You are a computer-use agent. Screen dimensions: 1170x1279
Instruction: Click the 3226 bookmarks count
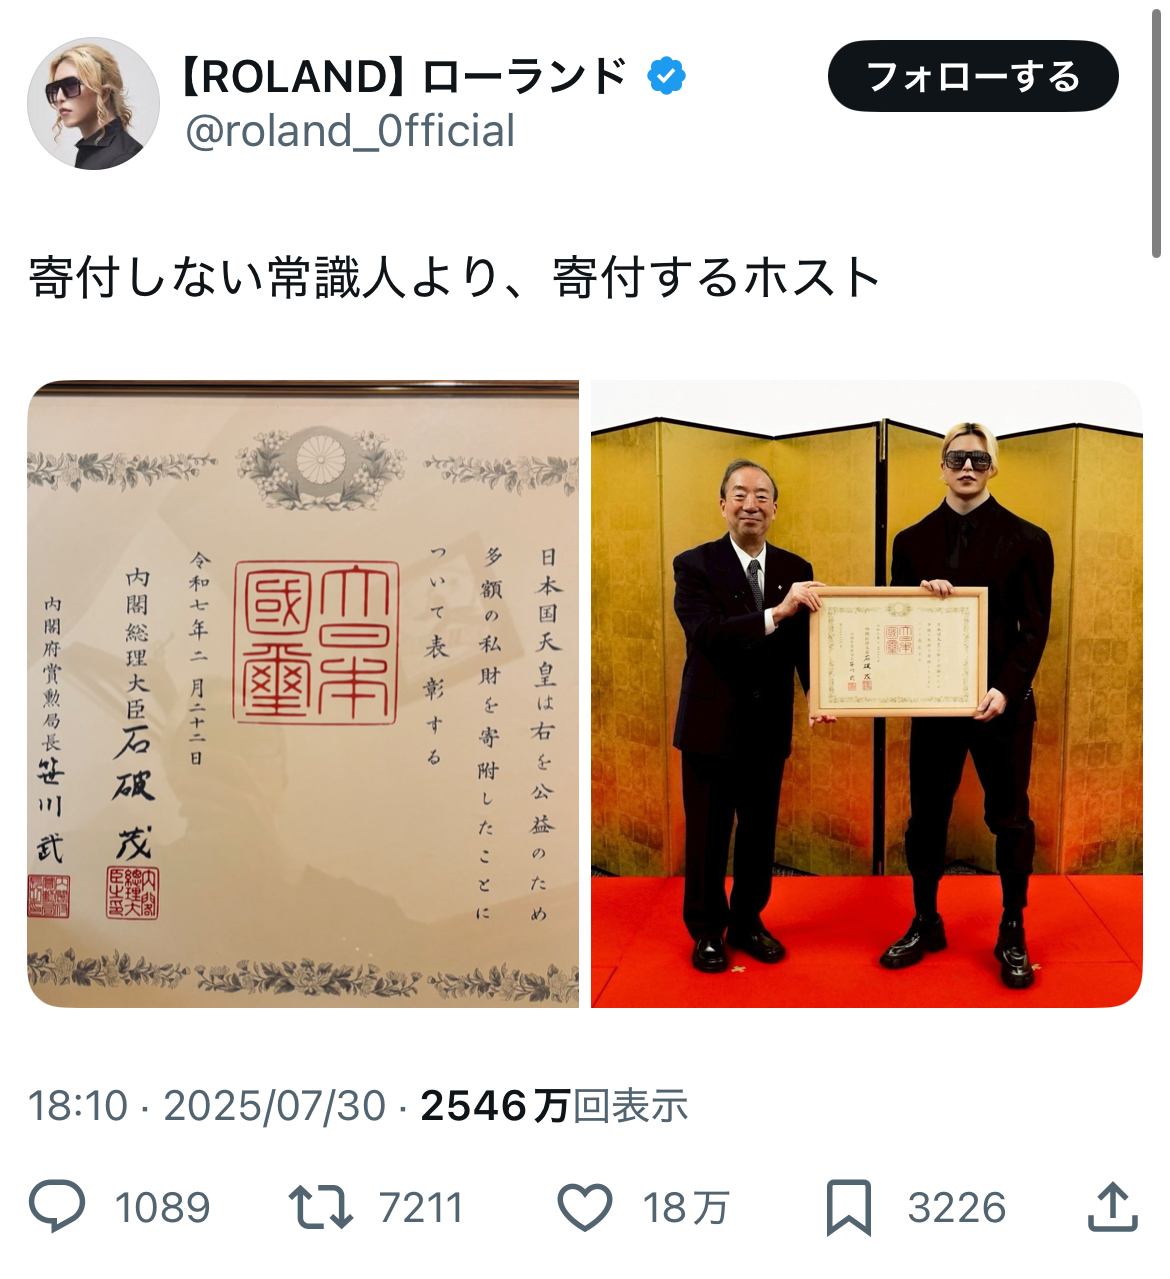pyautogui.click(x=956, y=1208)
